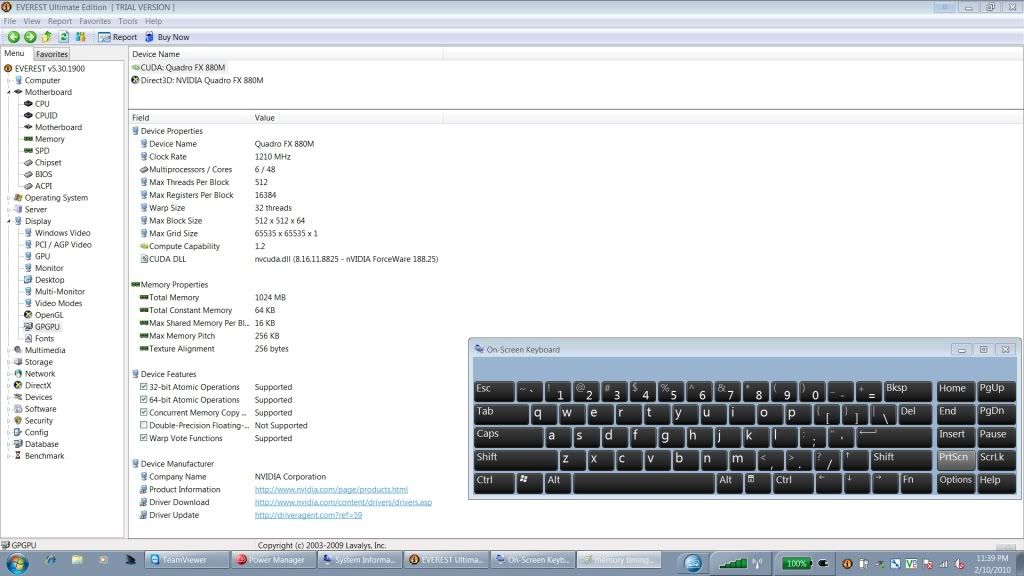
Task: Switch to the Favorites tab
Action: tap(52, 54)
